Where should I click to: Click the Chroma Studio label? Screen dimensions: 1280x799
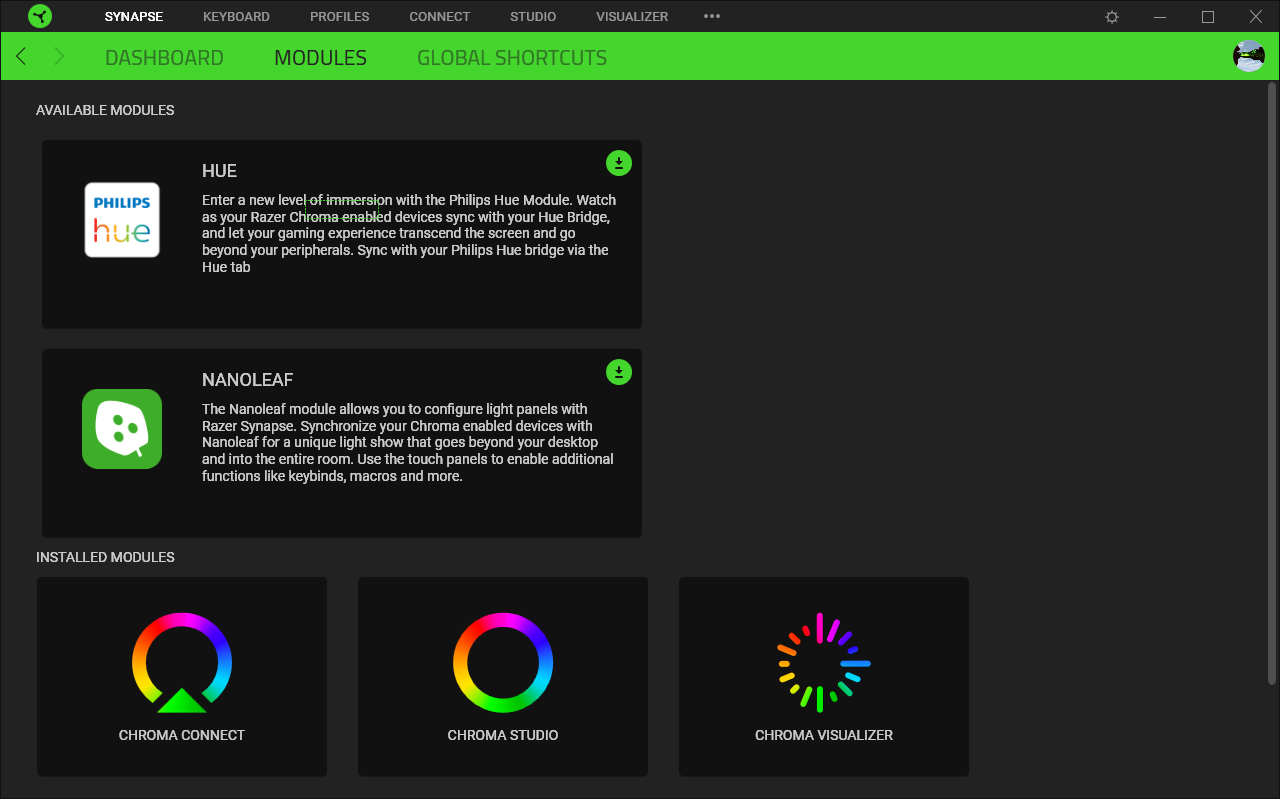point(503,735)
